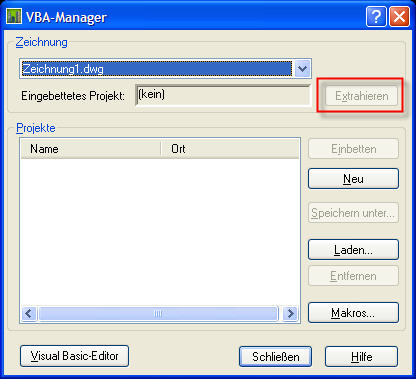Open the Makros... dialog
This screenshot has height=379, width=416.
coord(353,313)
